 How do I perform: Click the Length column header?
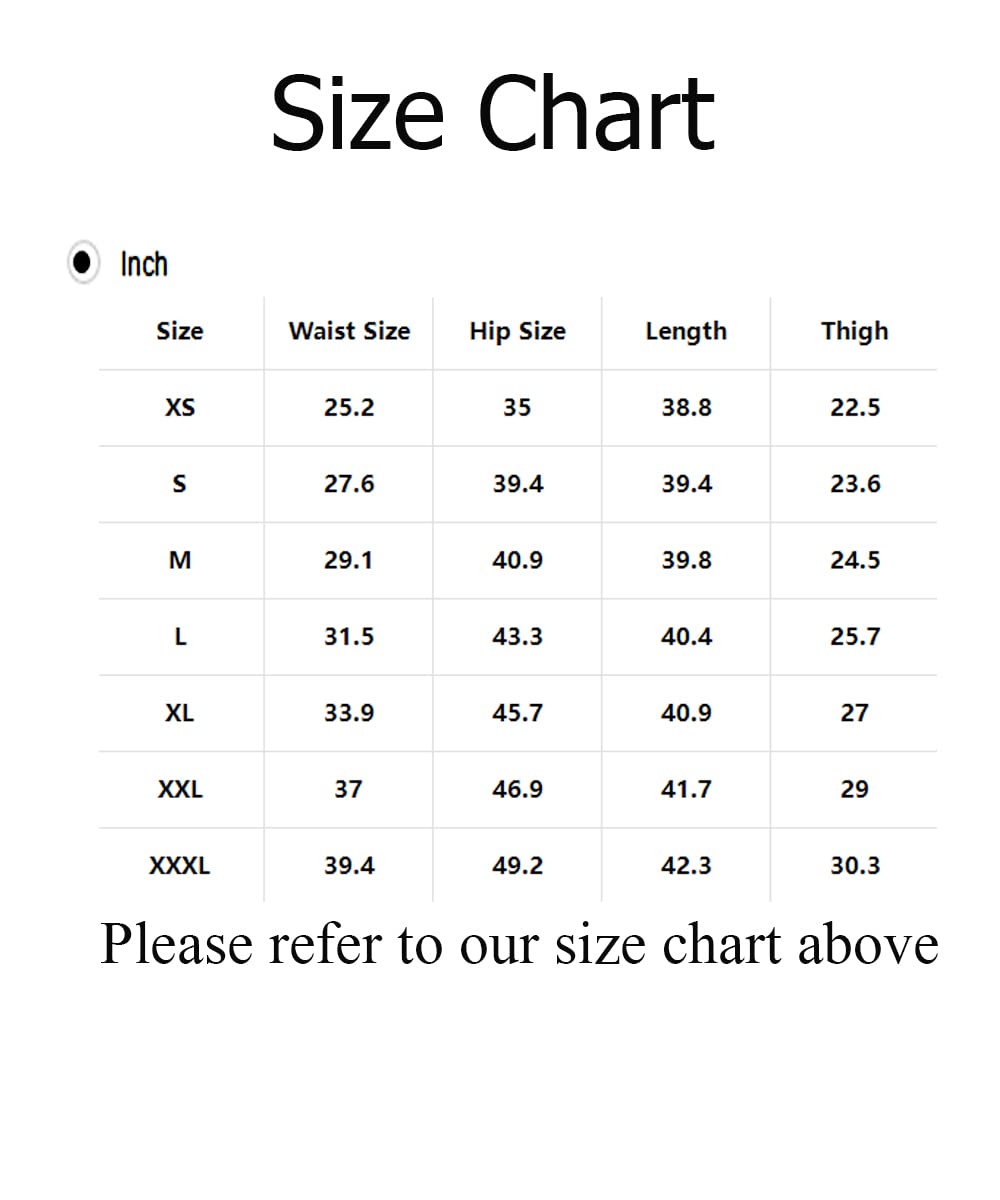pyautogui.click(x=686, y=331)
